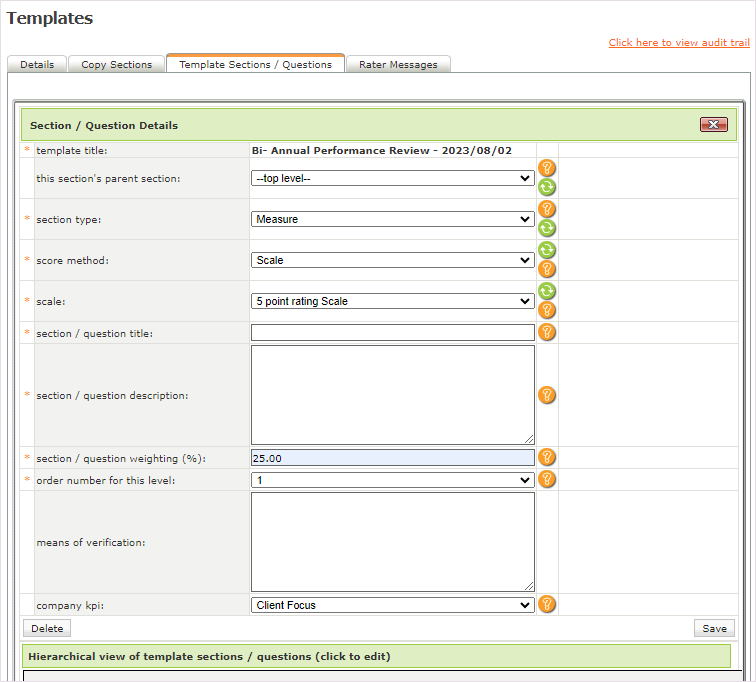
Task: Click green refresh icon for parent section
Action: point(547,187)
